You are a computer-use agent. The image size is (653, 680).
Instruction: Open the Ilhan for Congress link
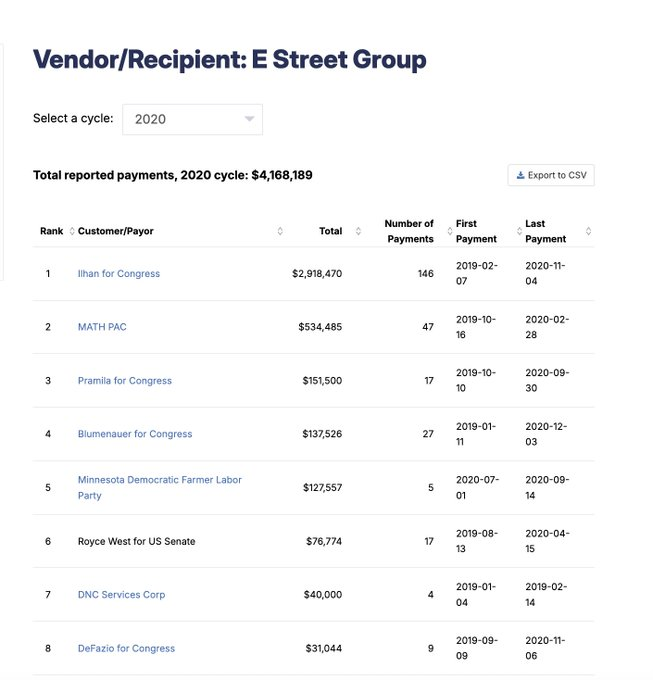tap(119, 274)
